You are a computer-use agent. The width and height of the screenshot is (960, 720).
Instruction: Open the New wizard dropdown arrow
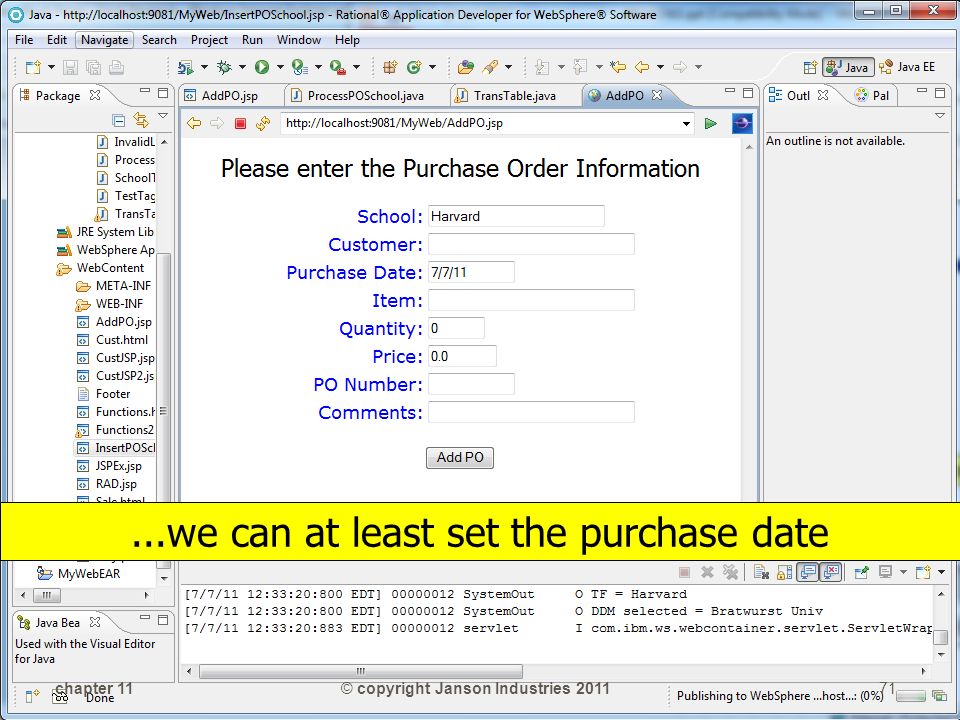coord(51,67)
